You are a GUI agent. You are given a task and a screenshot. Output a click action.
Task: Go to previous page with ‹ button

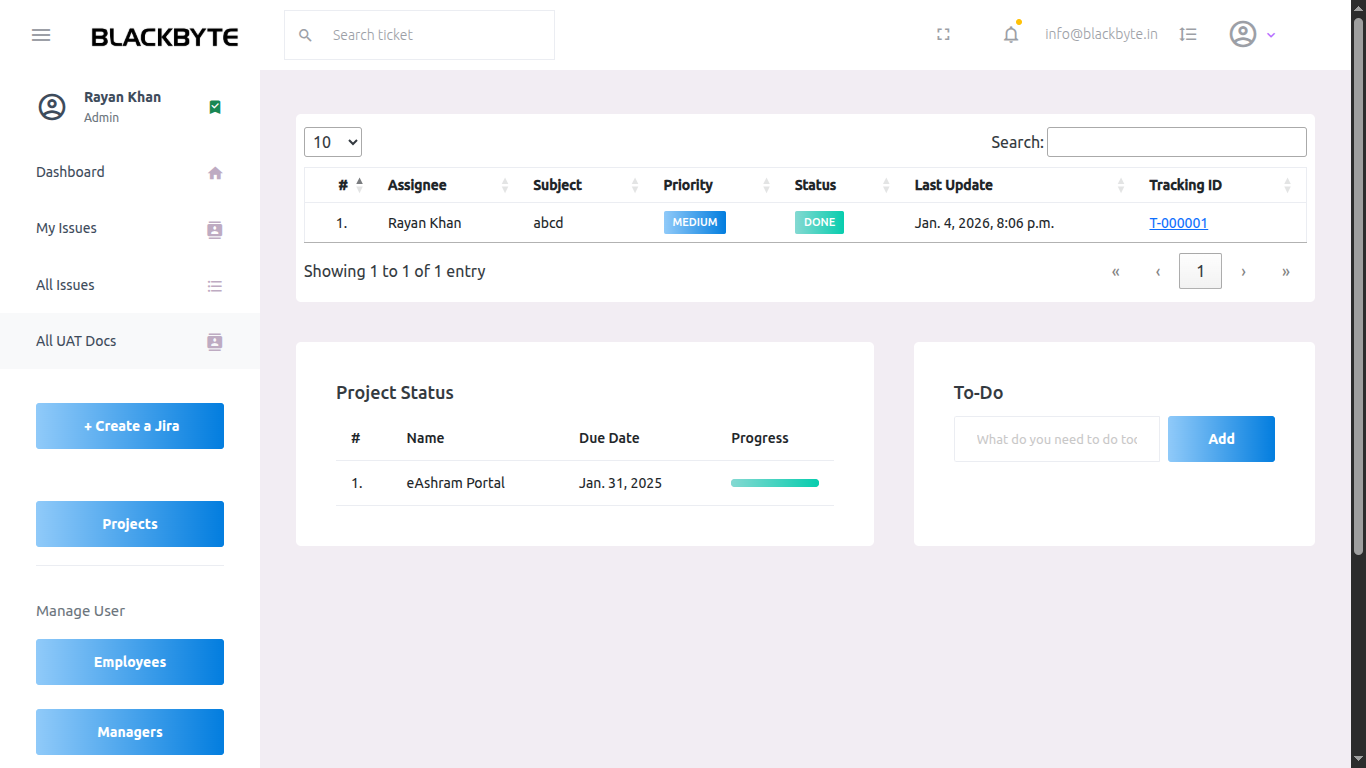tap(1158, 271)
